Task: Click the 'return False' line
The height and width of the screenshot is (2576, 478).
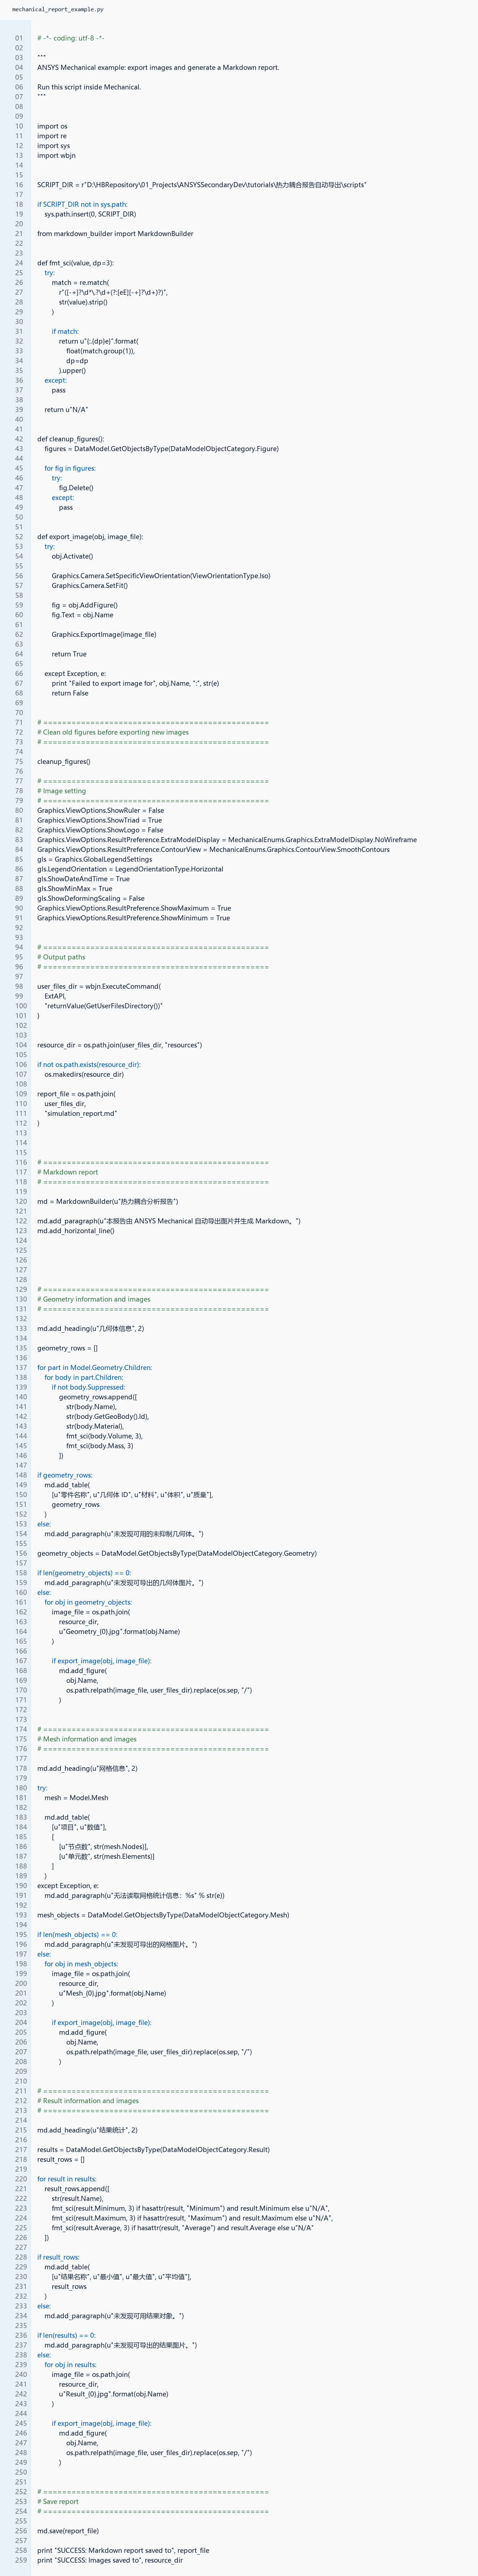Action: click(70, 693)
